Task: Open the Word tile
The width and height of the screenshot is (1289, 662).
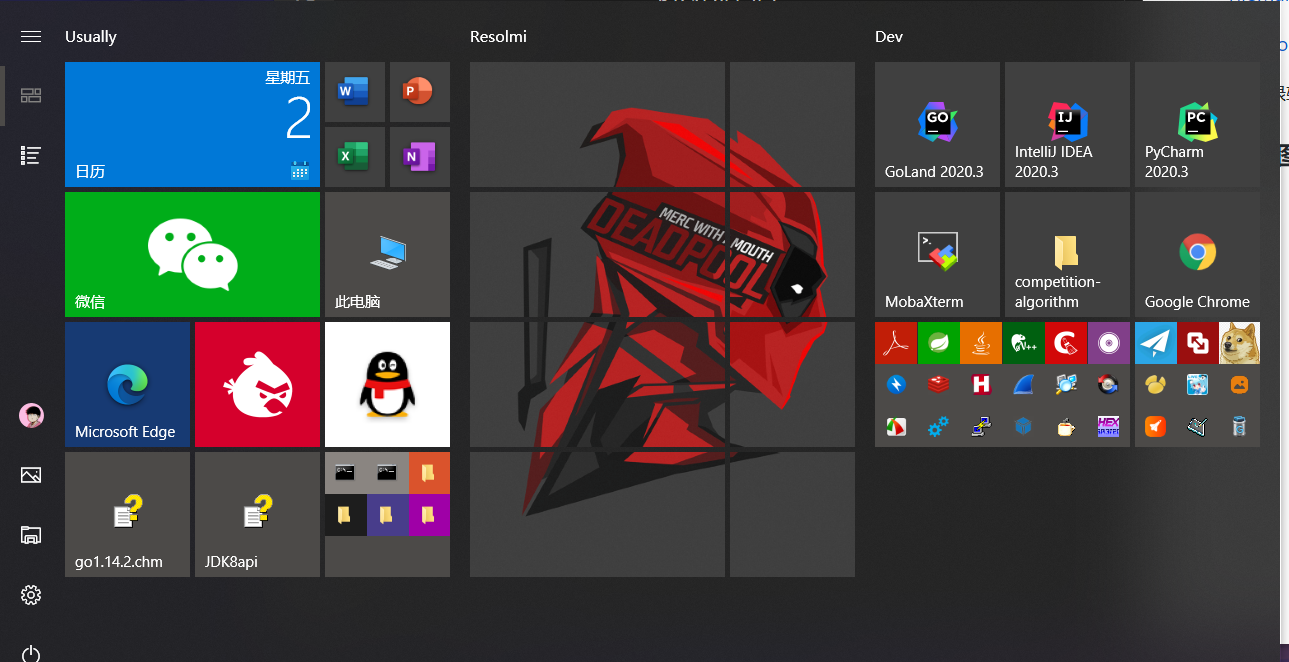Action: (354, 92)
